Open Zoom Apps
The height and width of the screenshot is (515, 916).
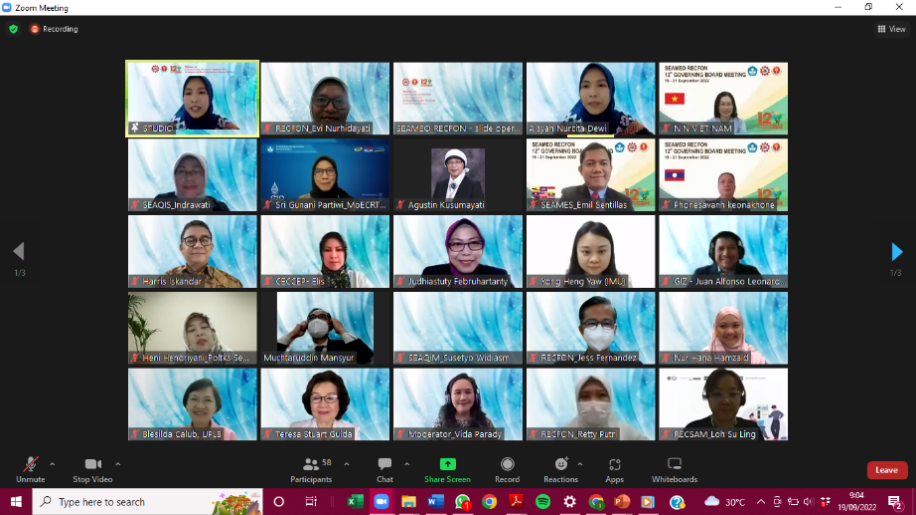614,466
